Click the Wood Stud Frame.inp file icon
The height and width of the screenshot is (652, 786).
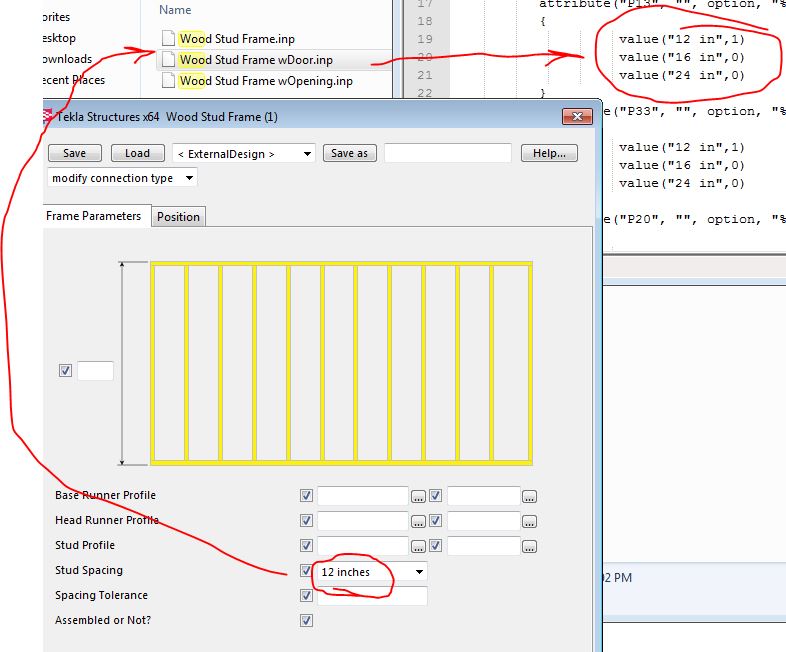(x=168, y=39)
